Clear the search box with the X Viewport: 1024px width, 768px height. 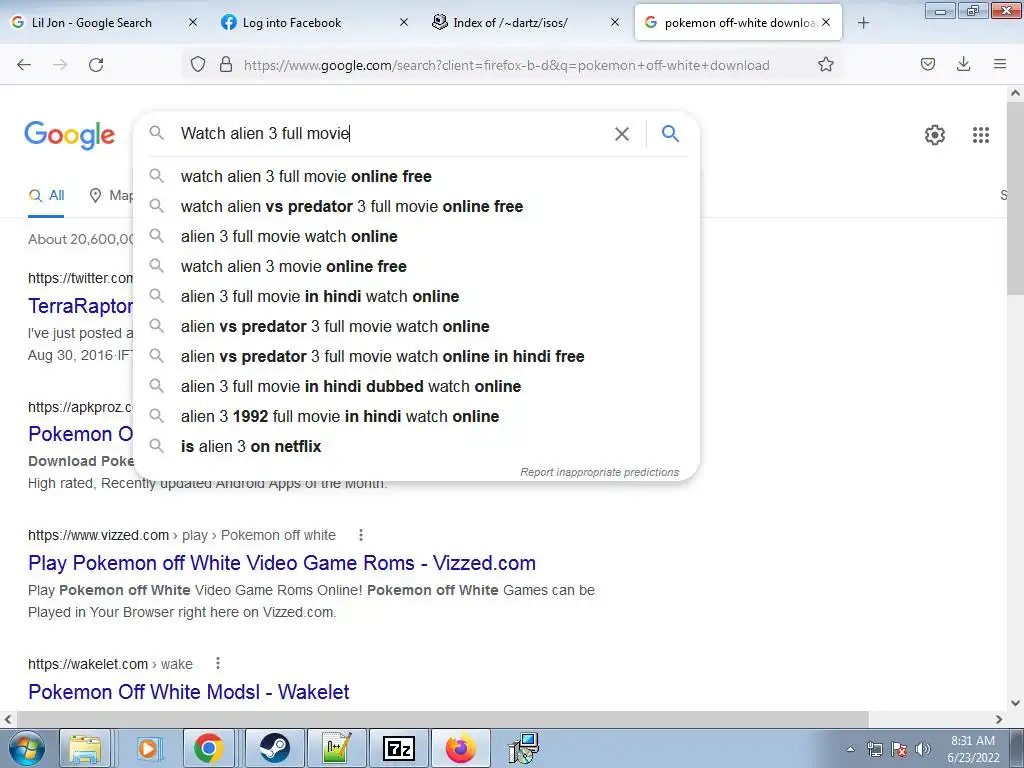tap(622, 134)
